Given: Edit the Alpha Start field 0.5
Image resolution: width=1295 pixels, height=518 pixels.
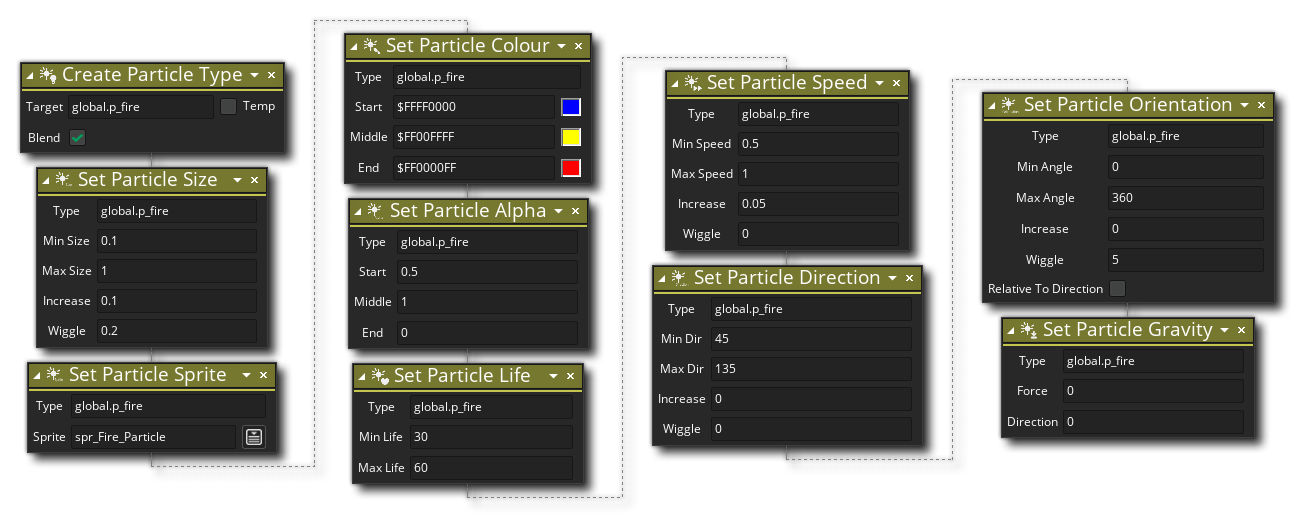Looking at the screenshot, I should [x=486, y=272].
